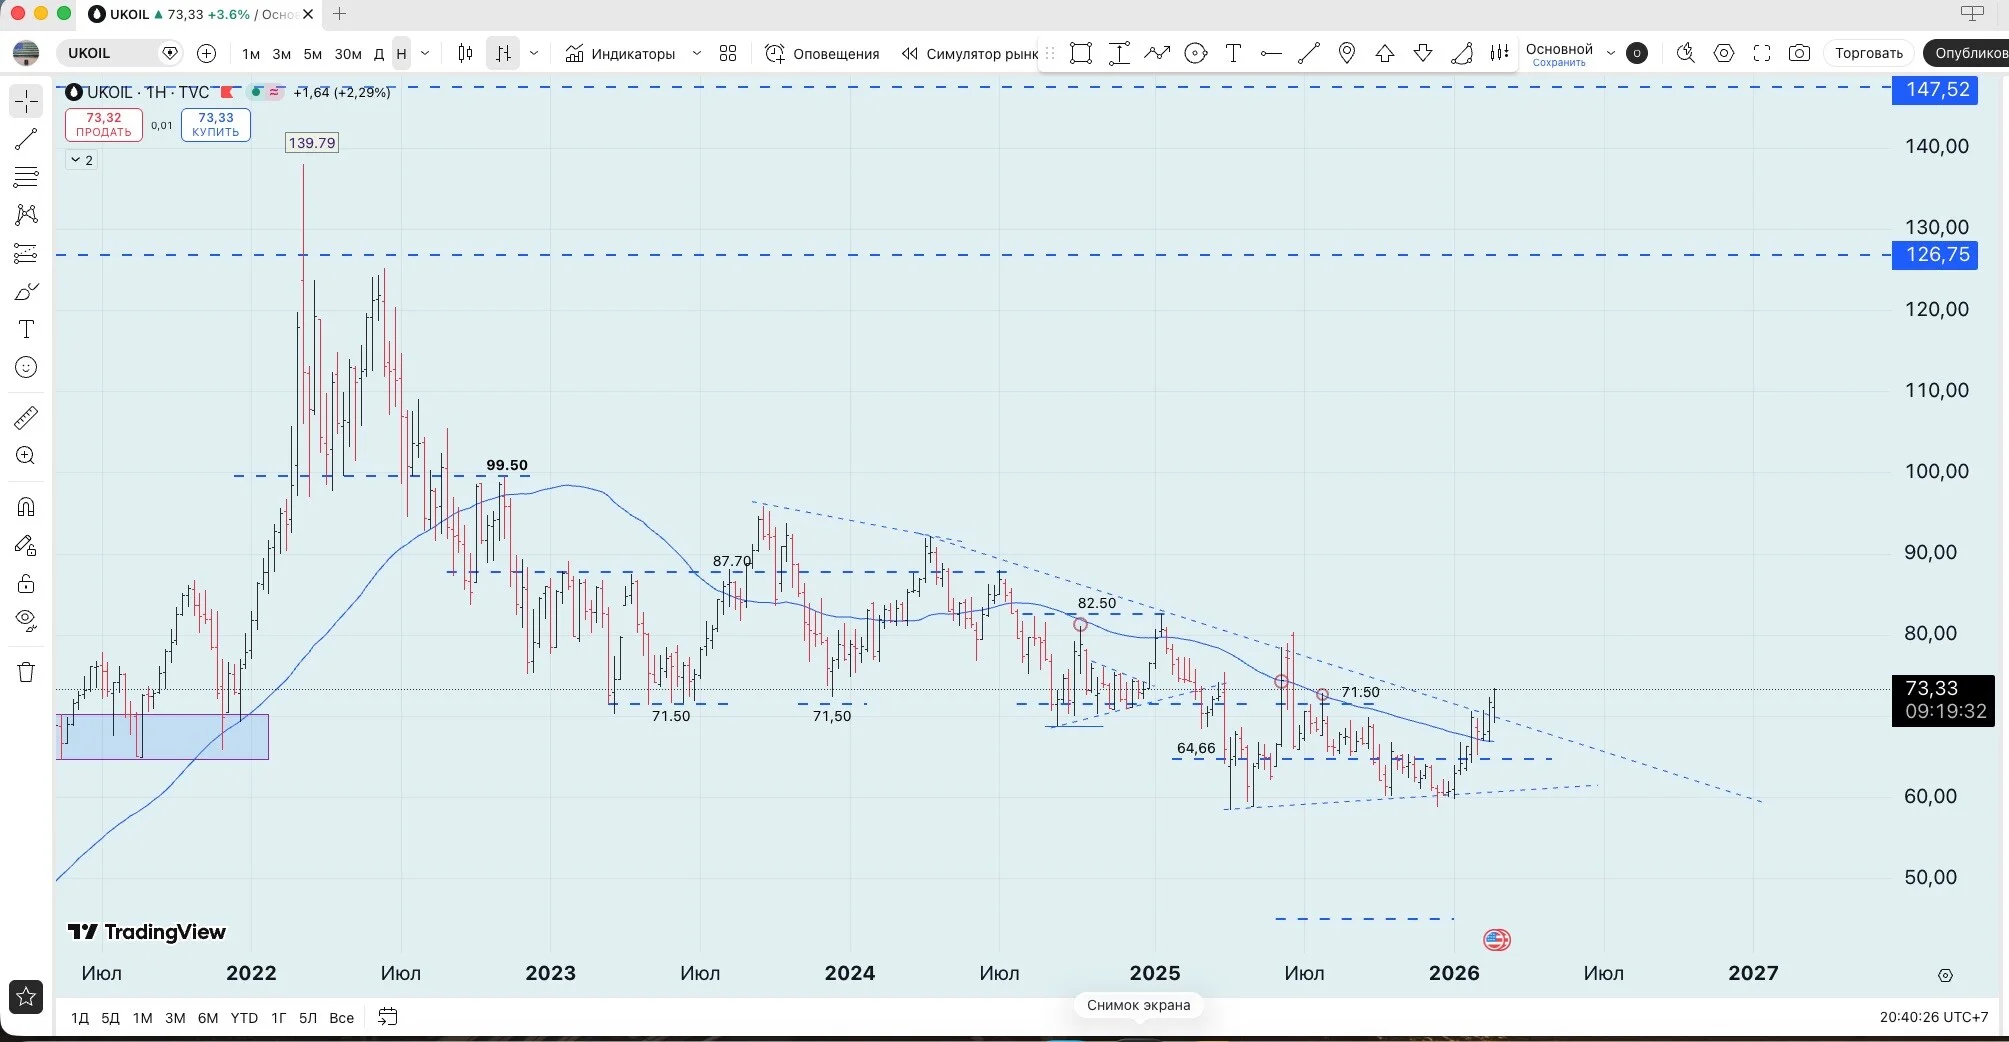
Task: Select the 1Г date range
Action: pyautogui.click(x=278, y=1017)
